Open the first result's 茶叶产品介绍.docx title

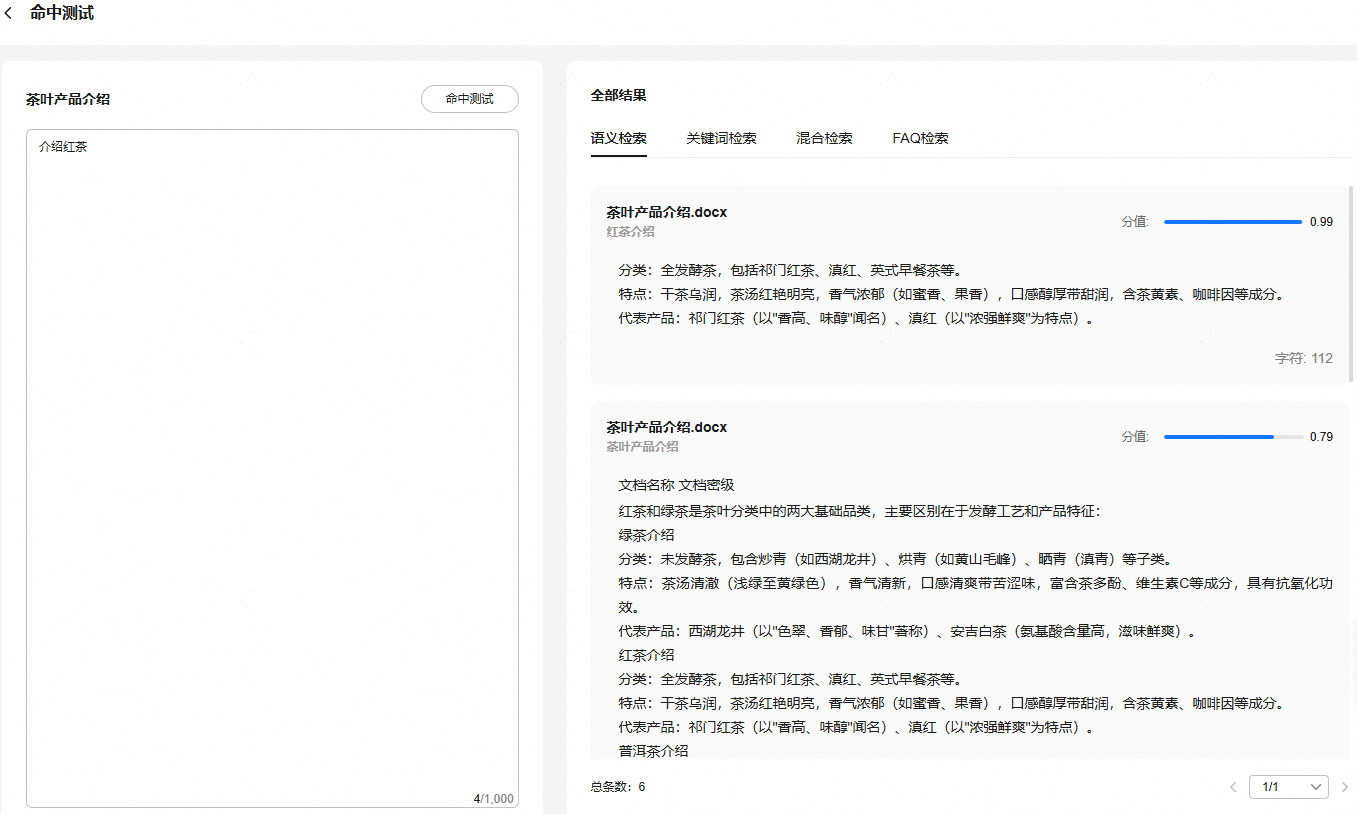point(666,212)
